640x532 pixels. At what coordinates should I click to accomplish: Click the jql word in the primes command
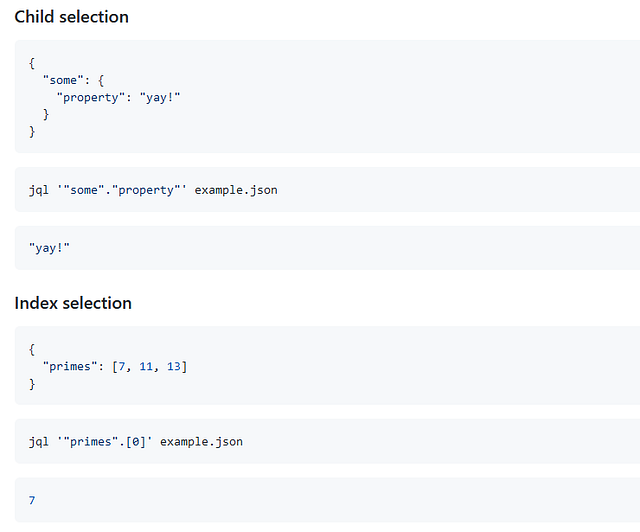tap(39, 441)
